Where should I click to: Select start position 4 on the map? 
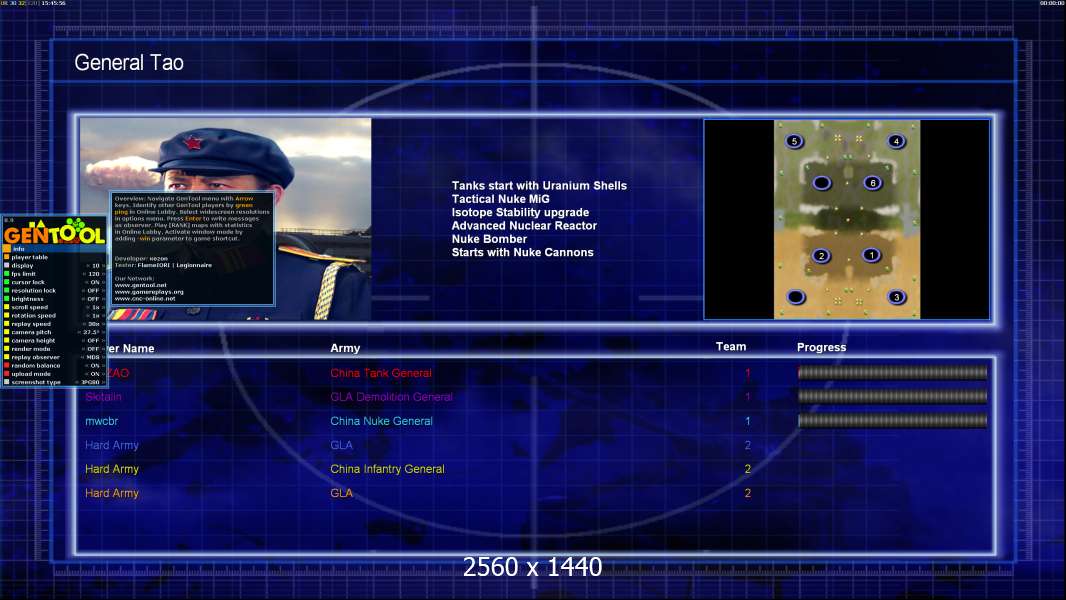point(896,141)
